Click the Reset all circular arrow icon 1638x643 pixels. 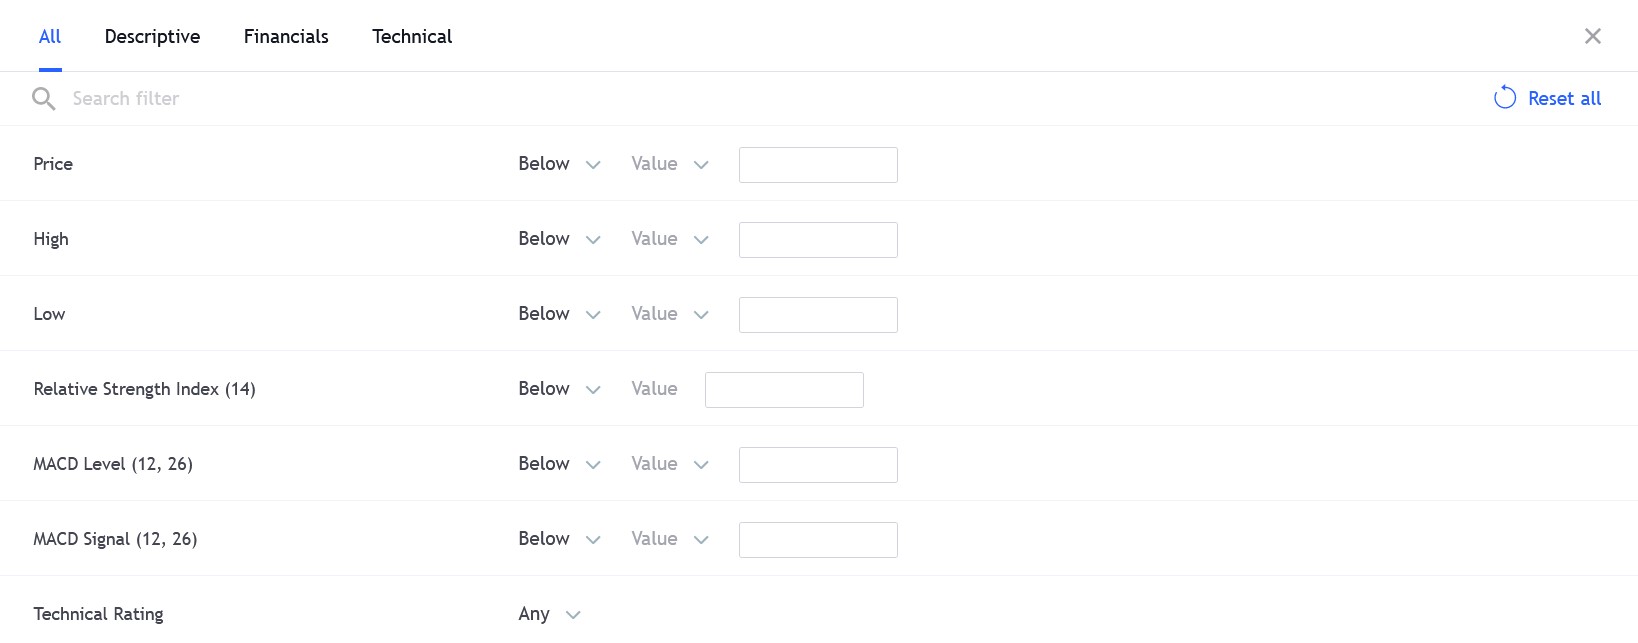point(1505,97)
